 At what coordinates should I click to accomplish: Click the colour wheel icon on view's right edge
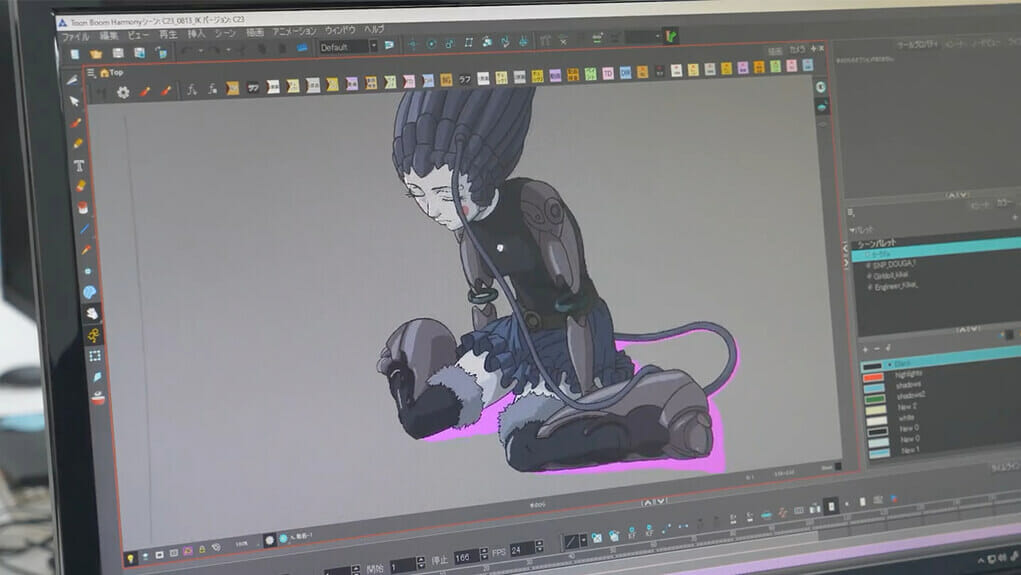pyautogui.click(x=821, y=87)
